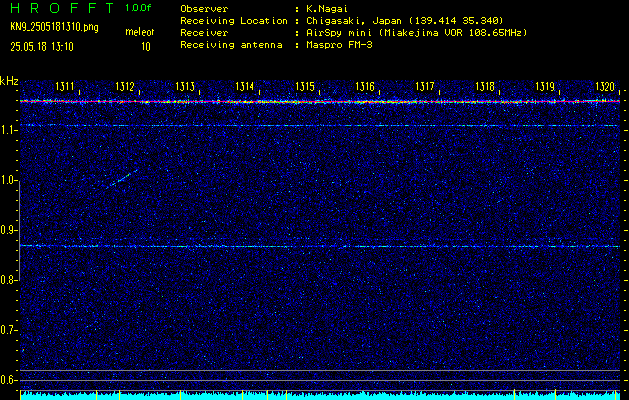This screenshot has height=400, width=629.
Task: Click the red carrier line at top of spectrogram
Action: pos(320,102)
